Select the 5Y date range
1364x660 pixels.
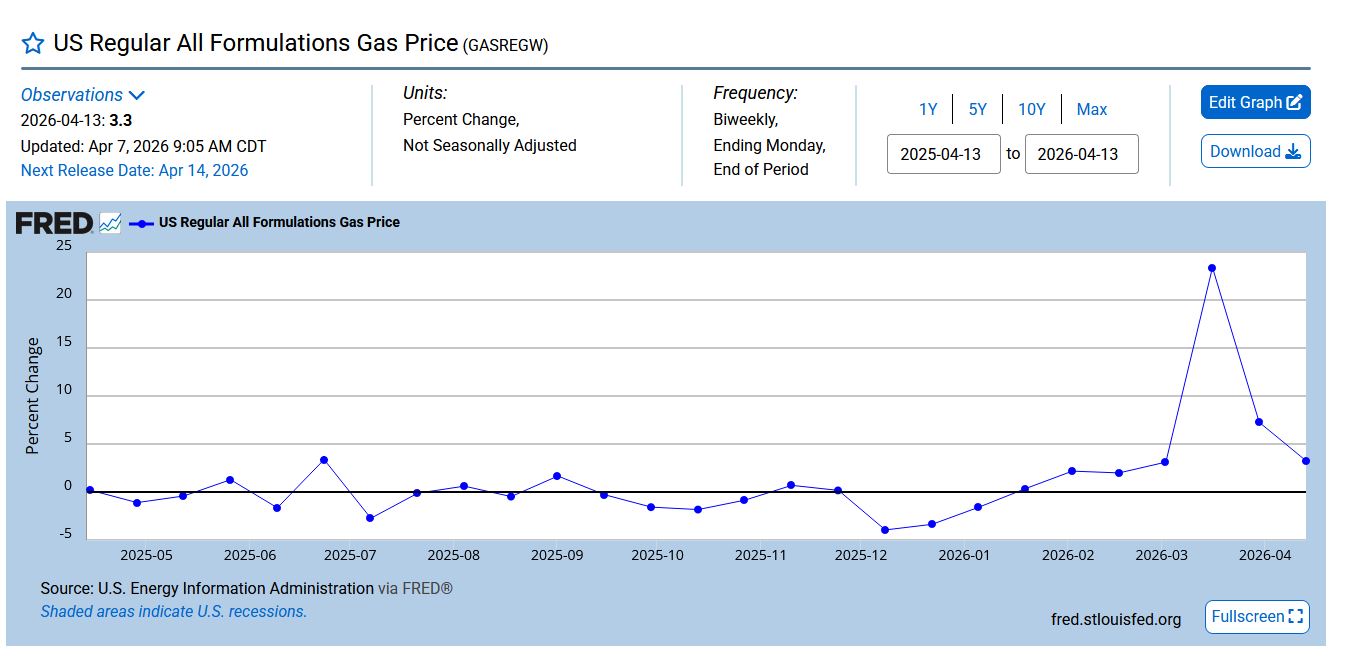[x=977, y=110]
